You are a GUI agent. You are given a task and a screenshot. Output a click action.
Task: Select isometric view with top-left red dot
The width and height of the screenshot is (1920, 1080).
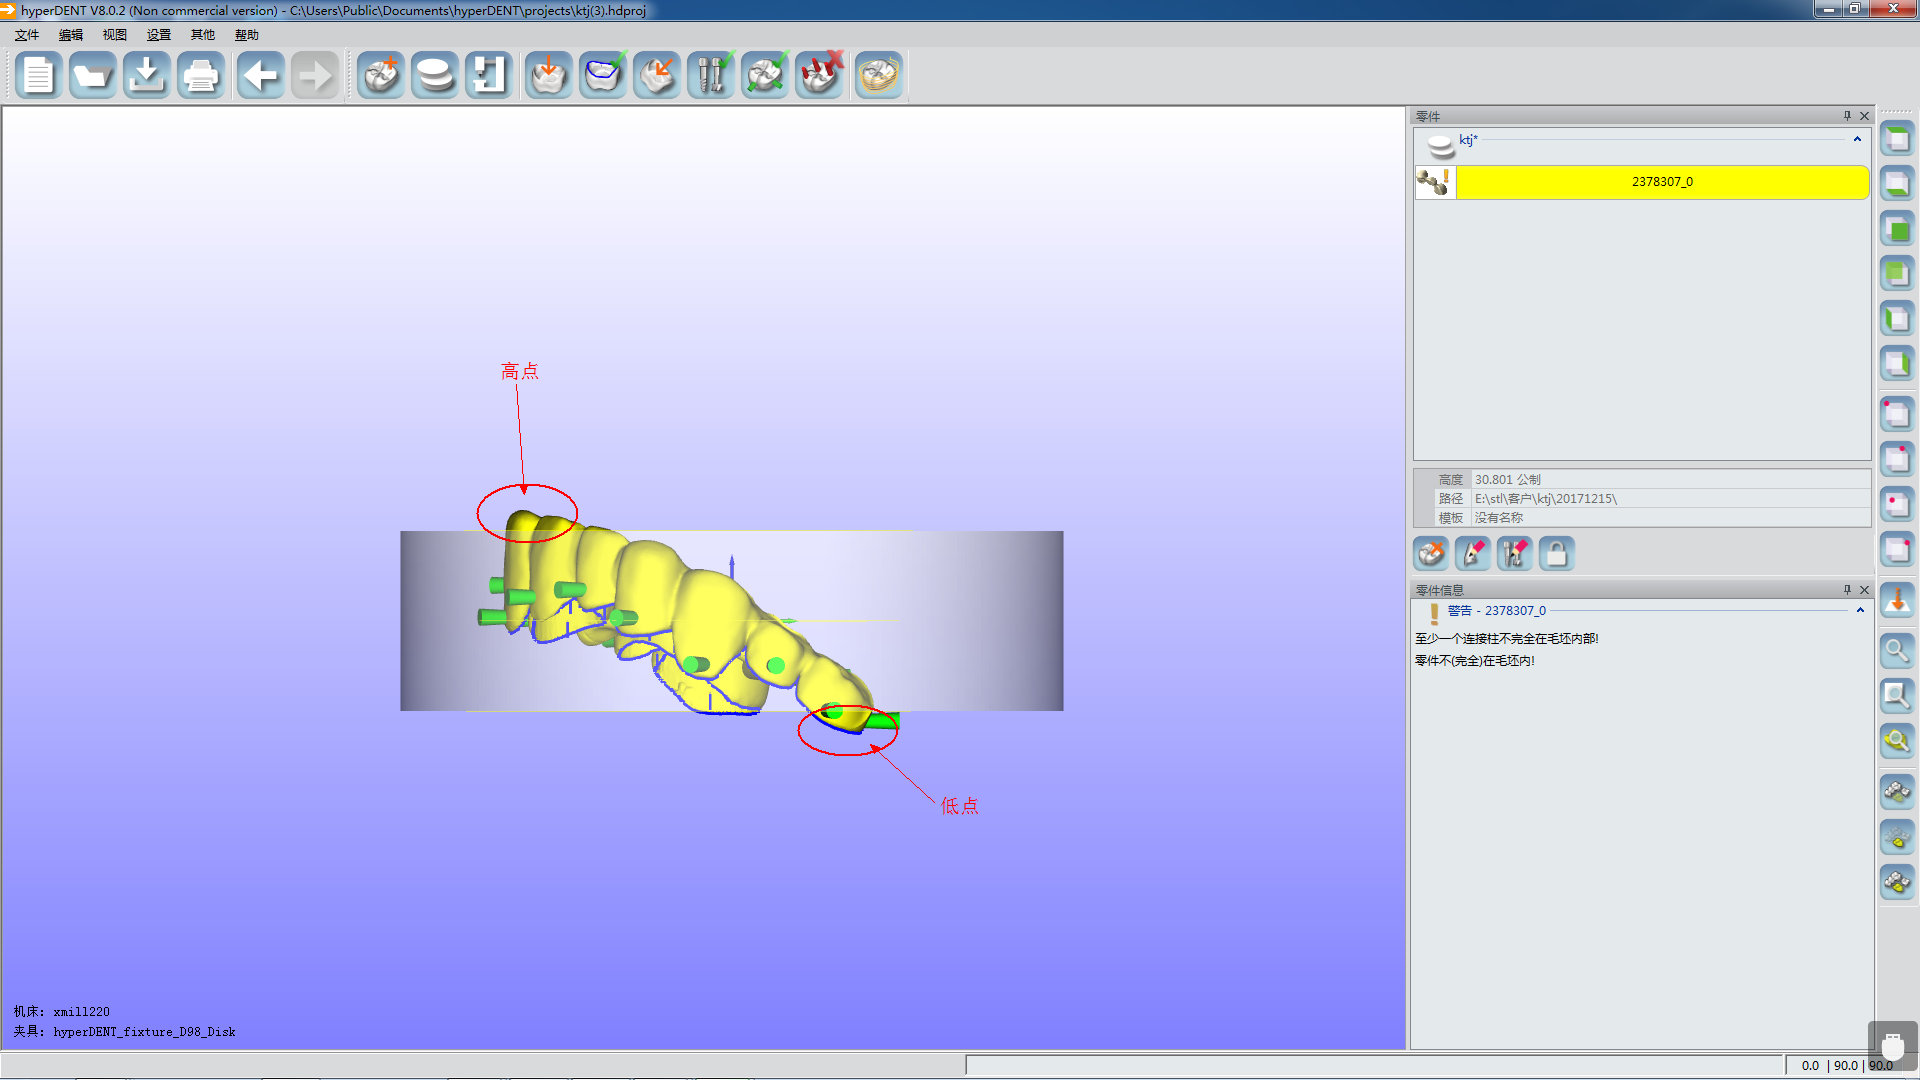[1897, 414]
